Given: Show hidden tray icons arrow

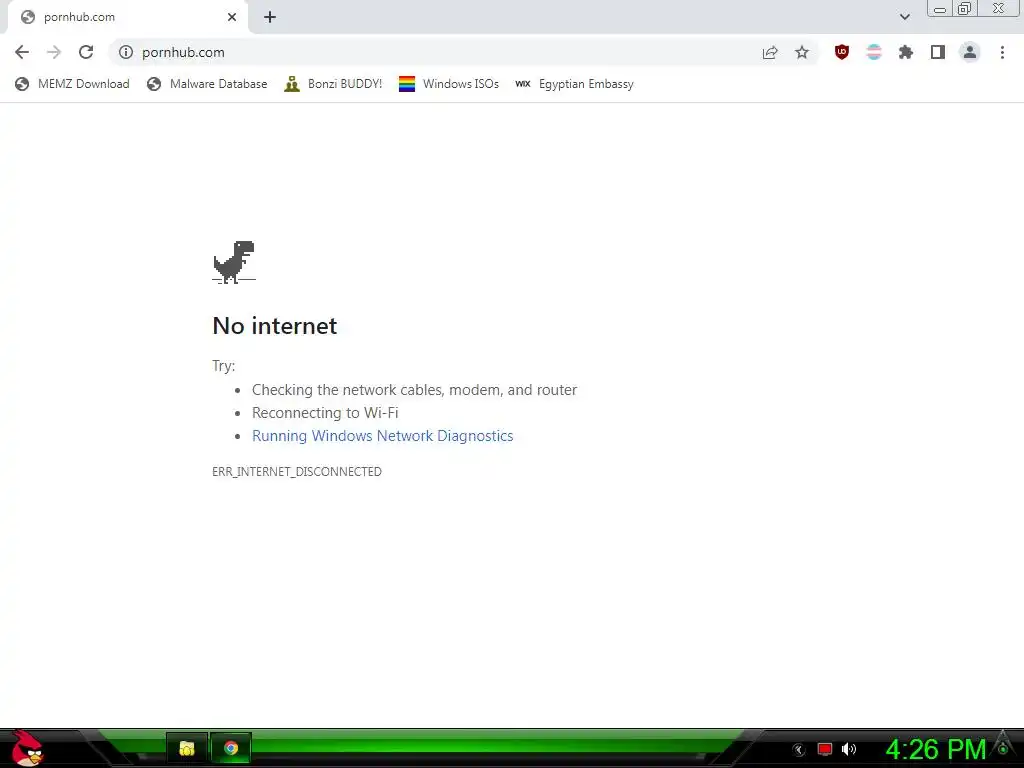Looking at the screenshot, I should pos(799,750).
